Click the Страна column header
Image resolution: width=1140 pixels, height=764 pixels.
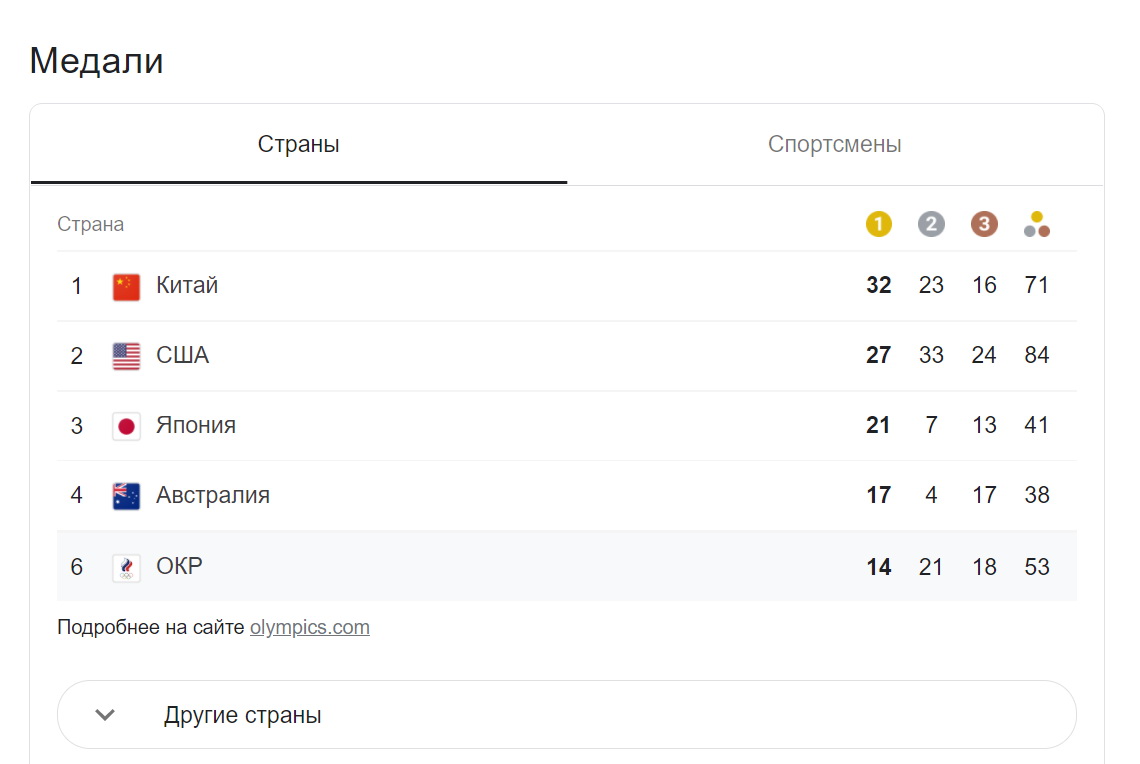click(90, 224)
